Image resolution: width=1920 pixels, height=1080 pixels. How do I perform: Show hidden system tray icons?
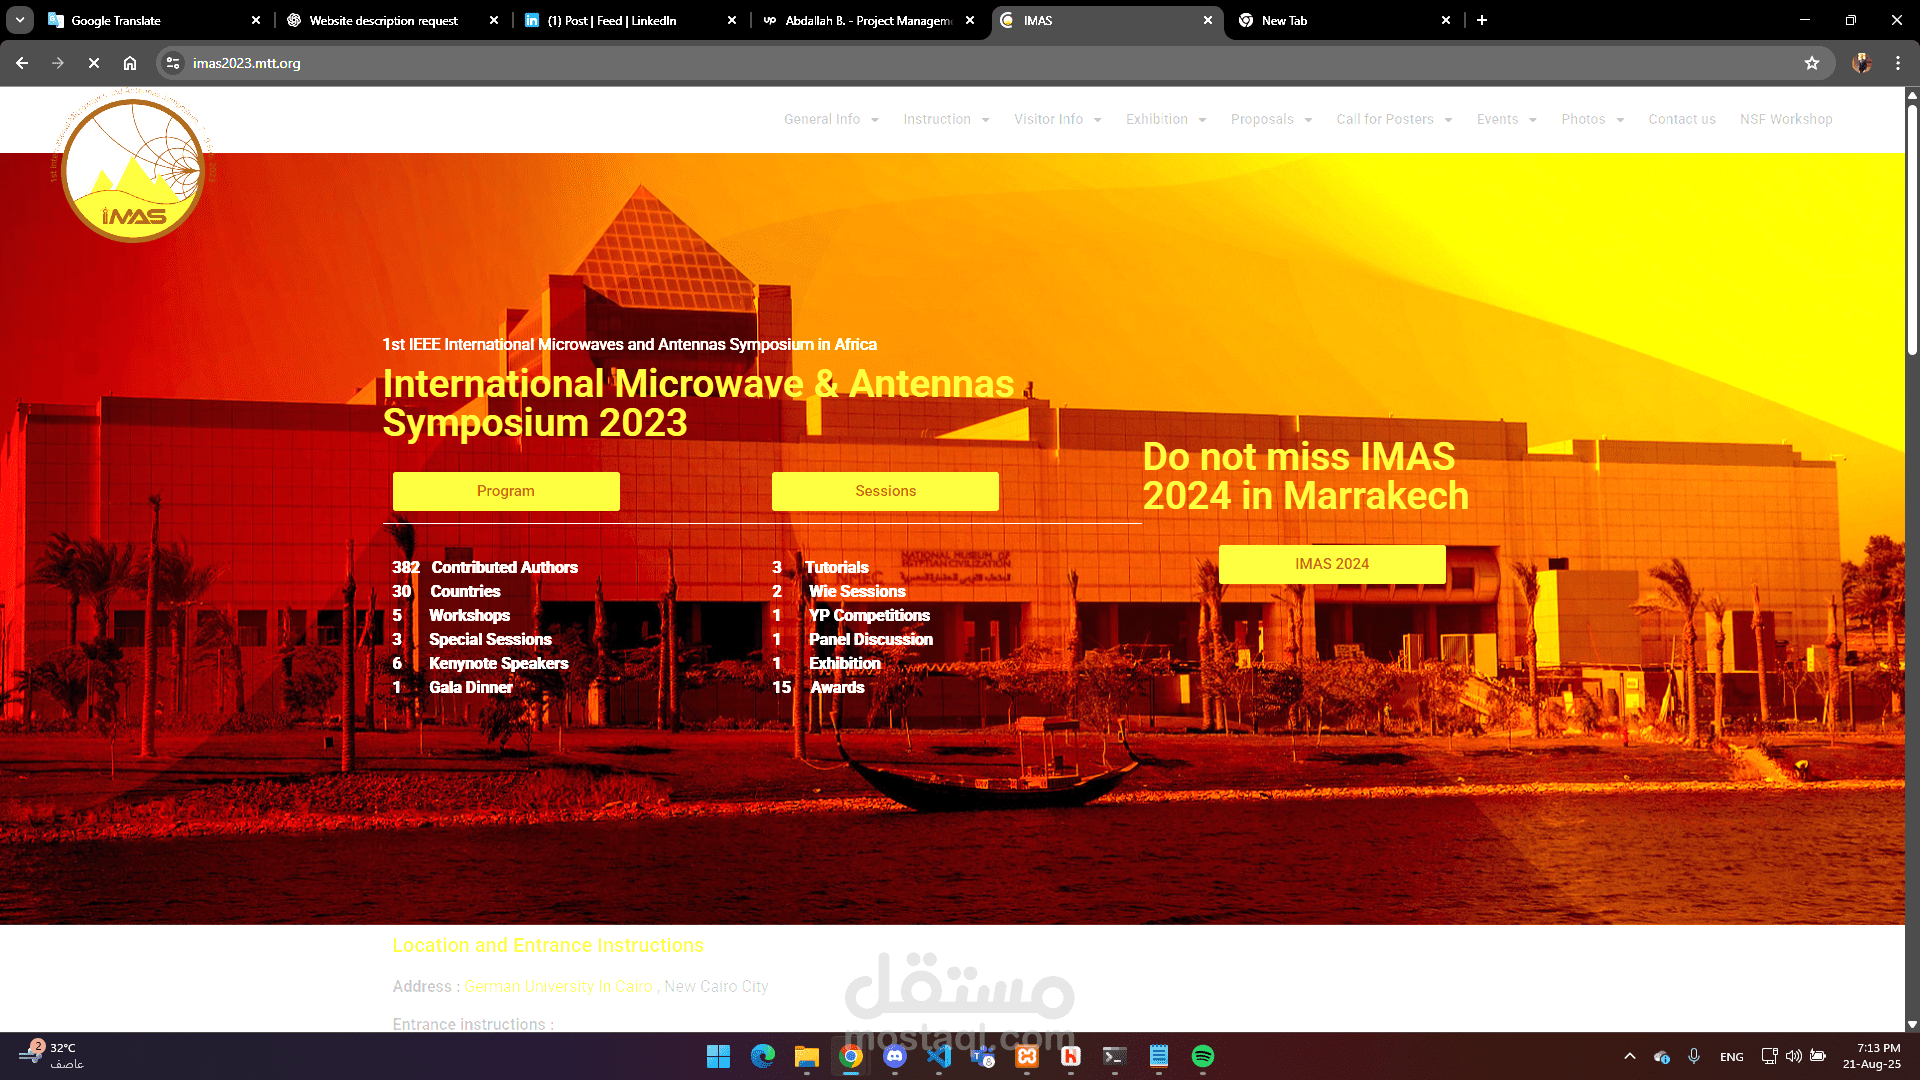pos(1630,1056)
